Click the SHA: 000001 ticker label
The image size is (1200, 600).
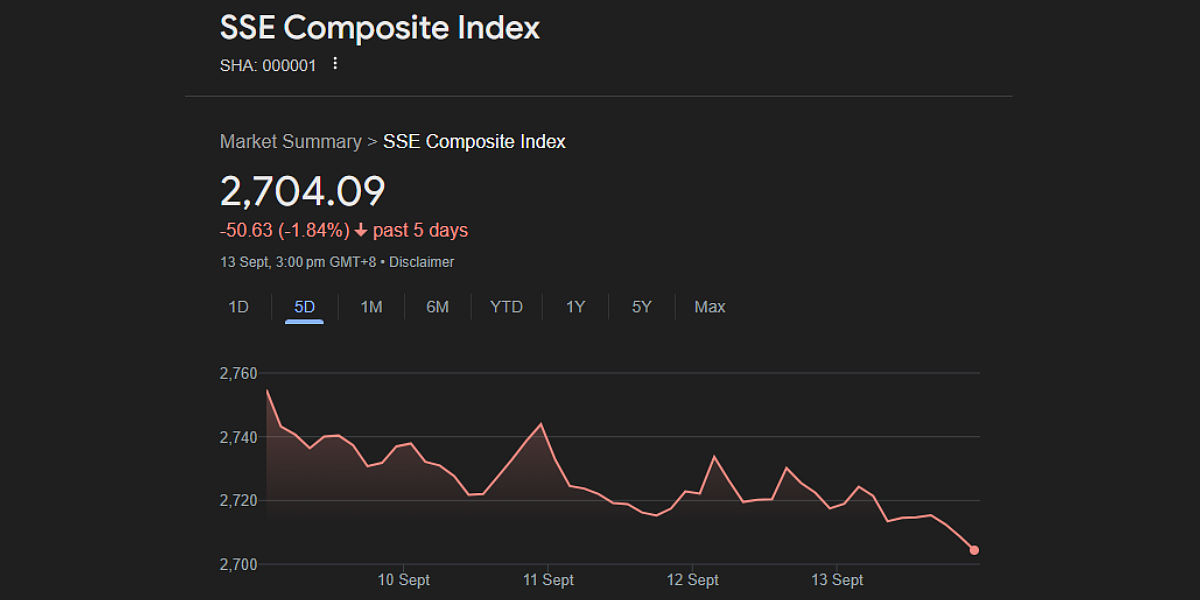coord(268,65)
